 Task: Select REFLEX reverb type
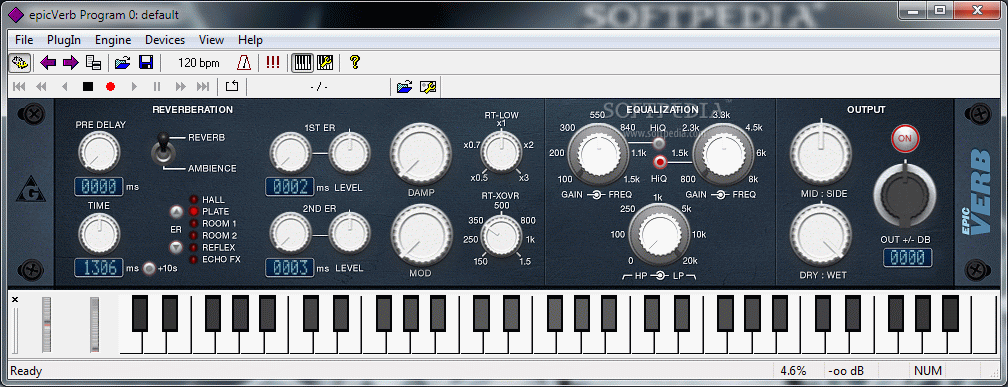tap(194, 248)
